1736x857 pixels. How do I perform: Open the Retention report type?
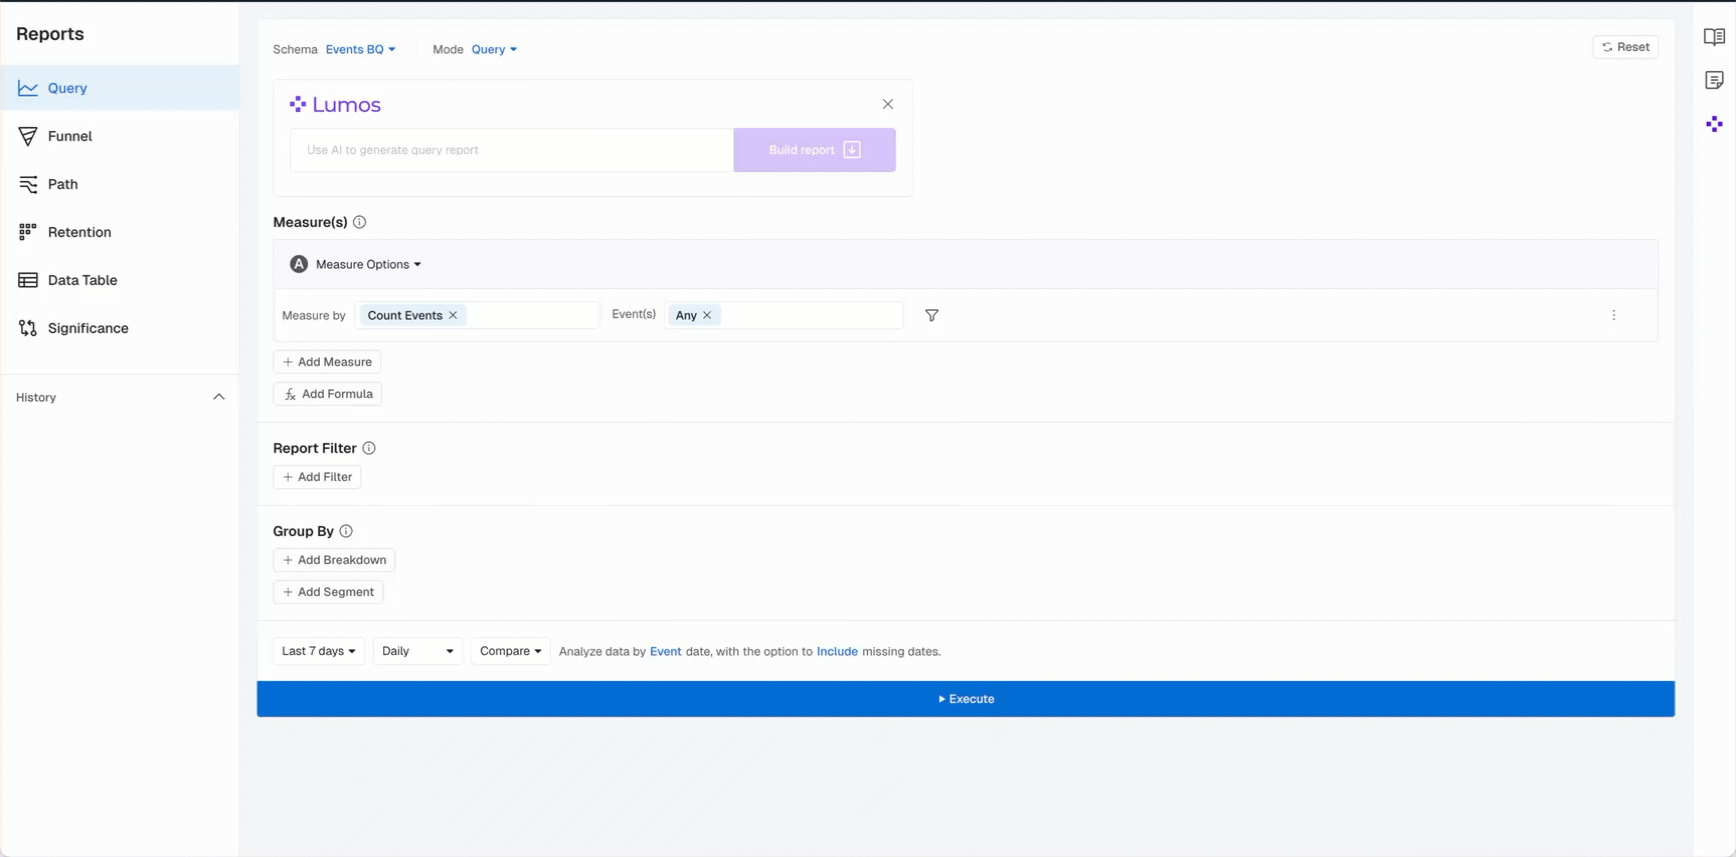(119, 232)
